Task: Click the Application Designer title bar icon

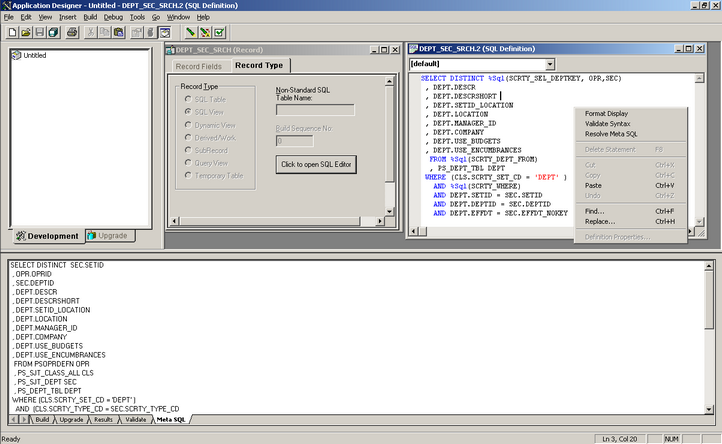Action: click(x=6, y=6)
